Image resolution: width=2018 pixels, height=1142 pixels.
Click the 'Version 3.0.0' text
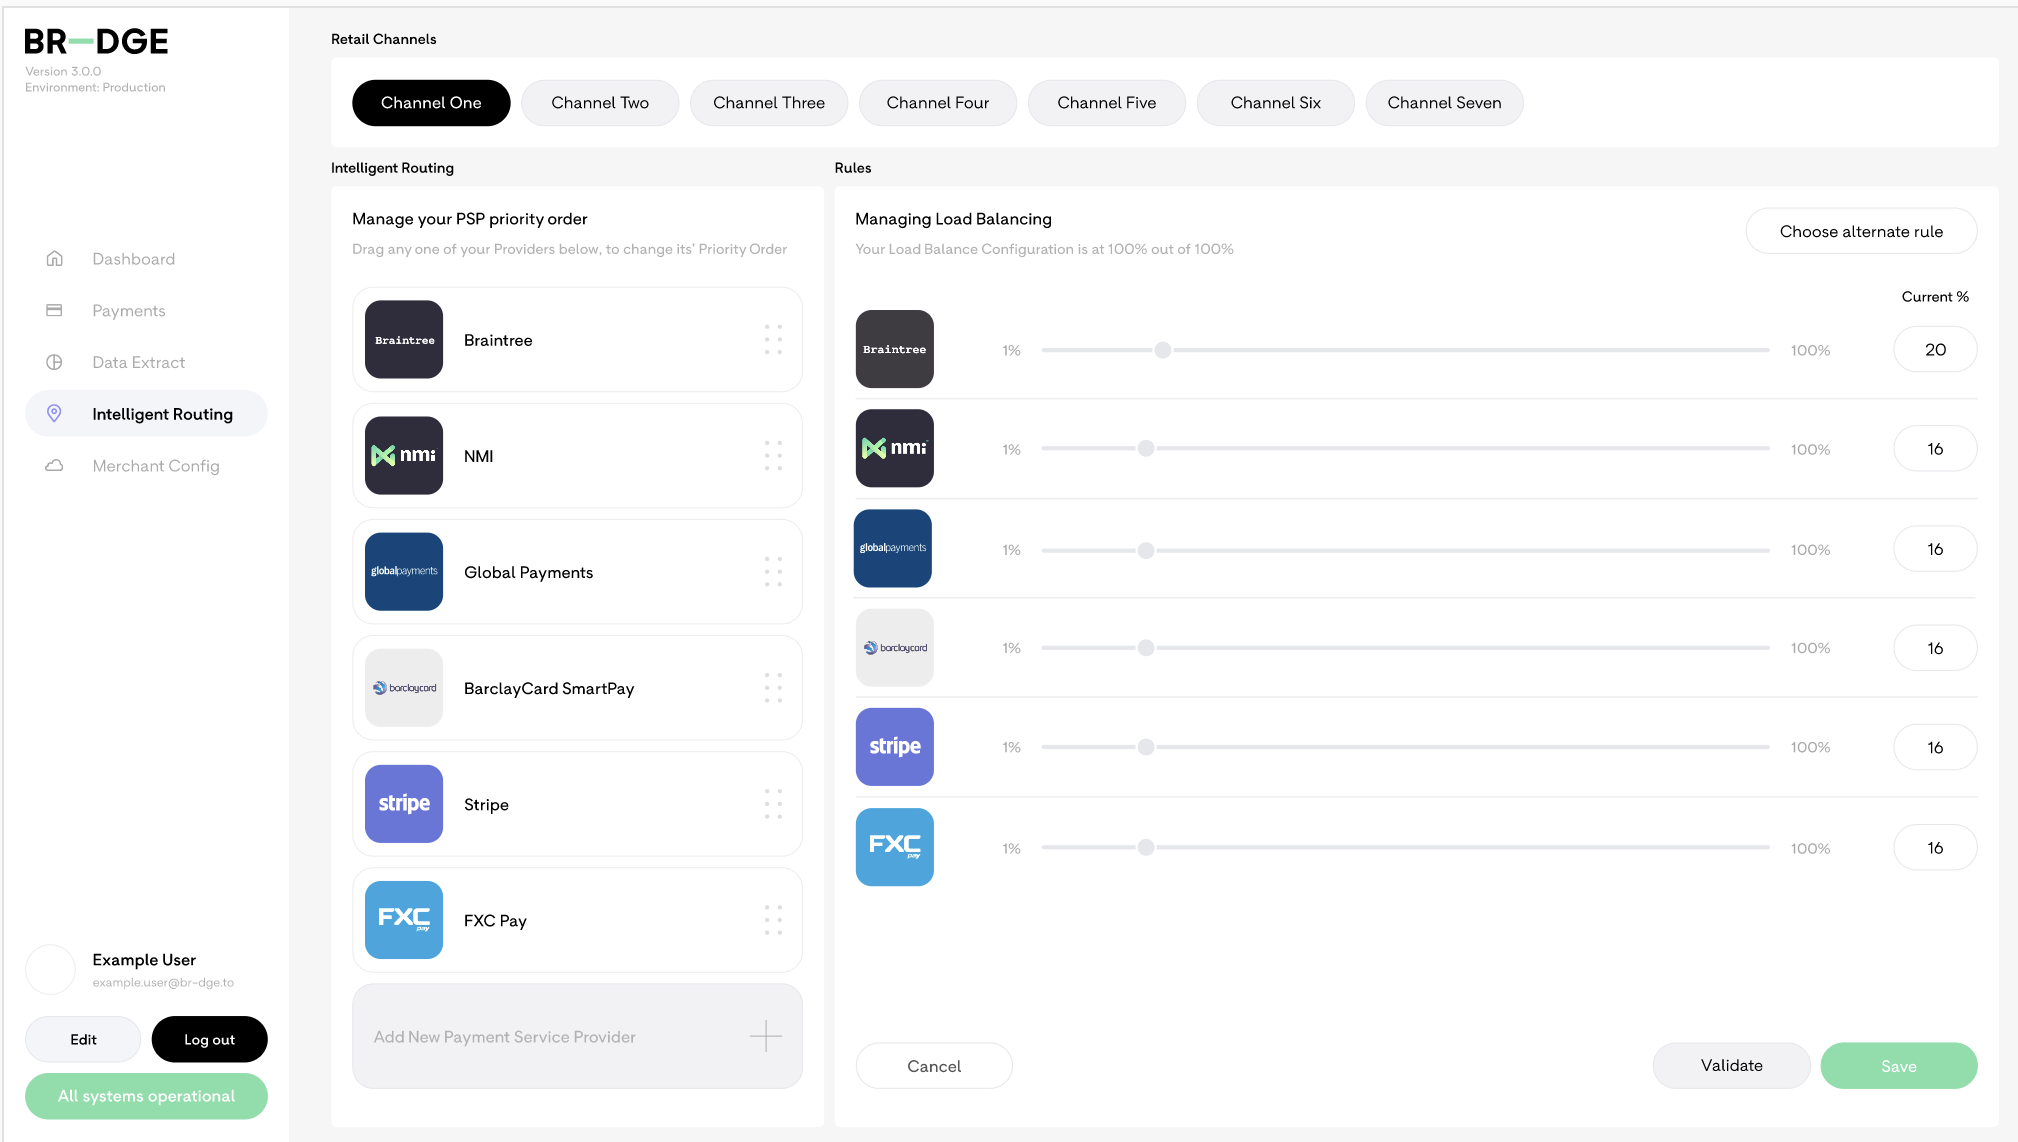pyautogui.click(x=63, y=71)
